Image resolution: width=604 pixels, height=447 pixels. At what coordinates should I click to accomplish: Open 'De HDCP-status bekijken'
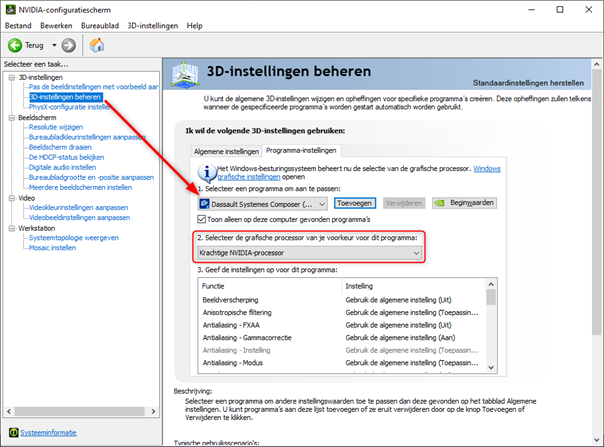coord(66,157)
